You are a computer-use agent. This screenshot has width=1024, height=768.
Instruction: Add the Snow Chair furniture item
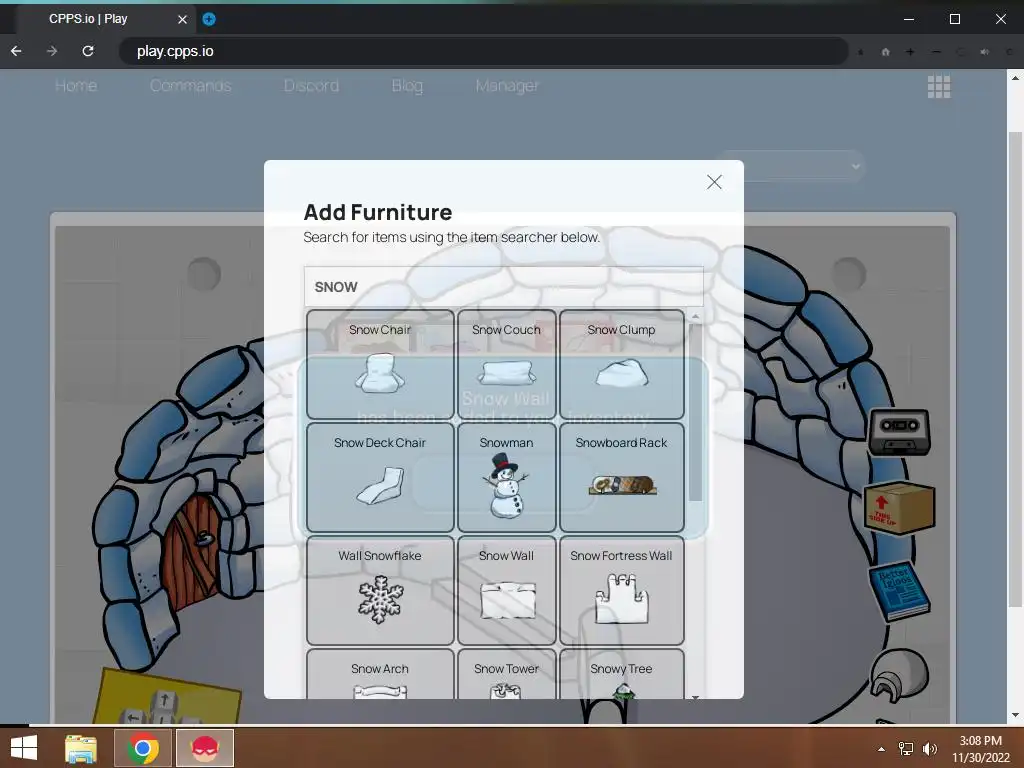pyautogui.click(x=380, y=364)
